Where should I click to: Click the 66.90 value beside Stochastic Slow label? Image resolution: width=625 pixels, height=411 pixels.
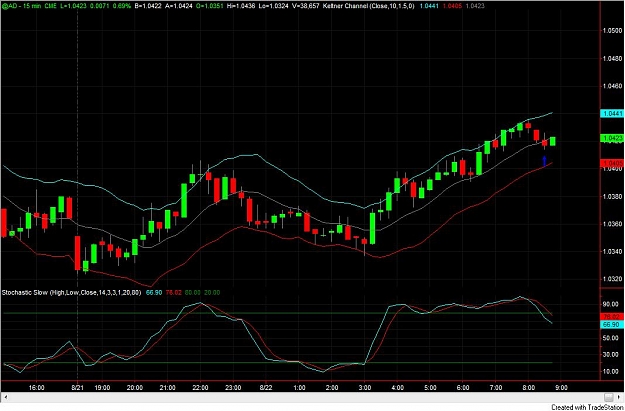click(x=153, y=292)
